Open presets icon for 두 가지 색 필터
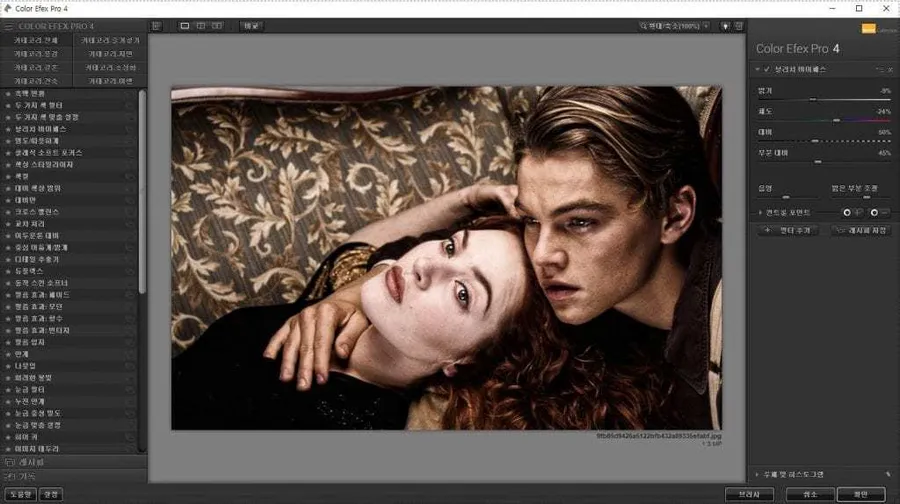The width and height of the screenshot is (900, 504). (x=129, y=106)
